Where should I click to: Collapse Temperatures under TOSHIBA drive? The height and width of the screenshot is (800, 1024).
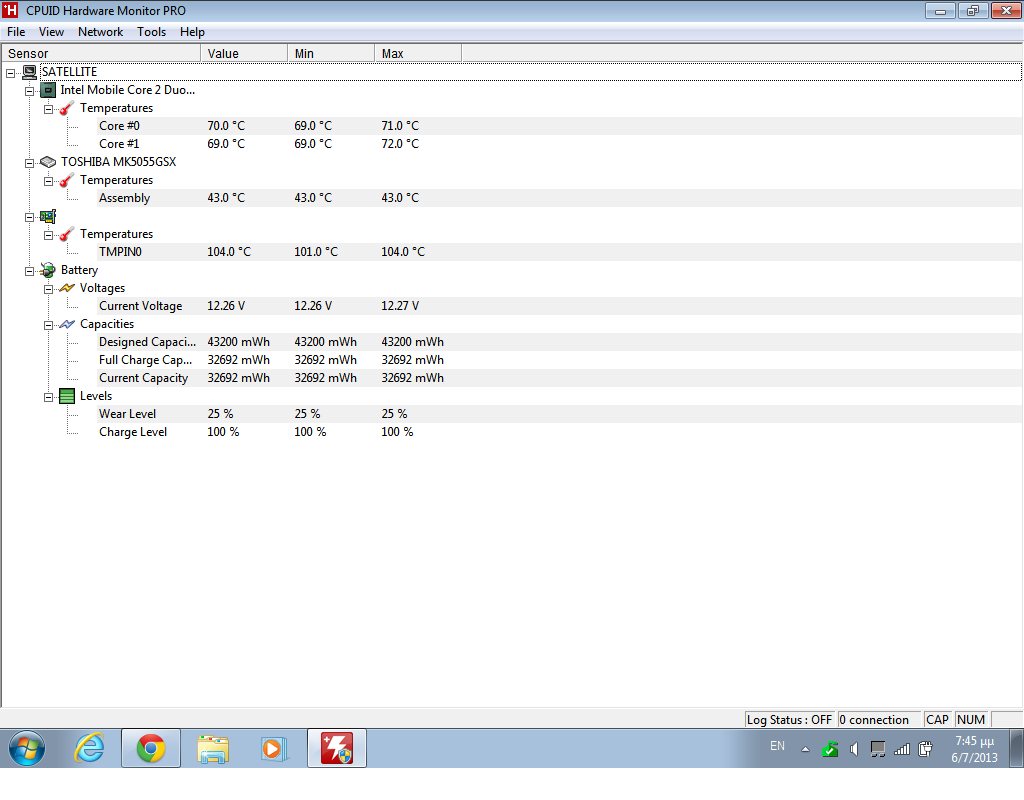pos(48,181)
